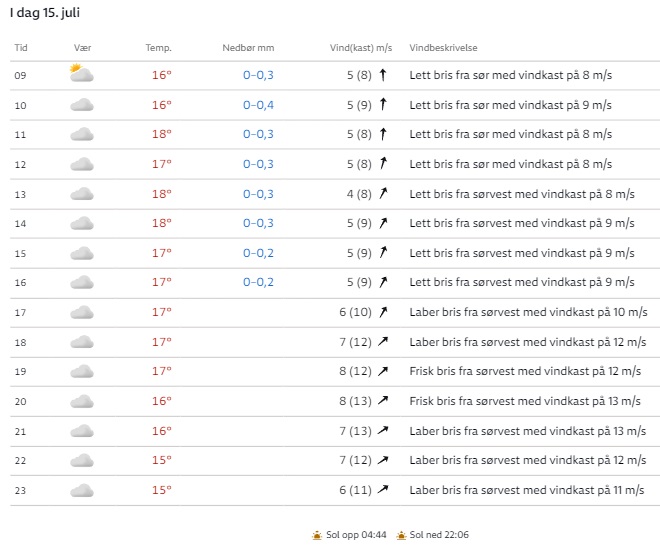This screenshot has width=660, height=556.
Task: Click the "Temp." column header
Action: [x=158, y=48]
